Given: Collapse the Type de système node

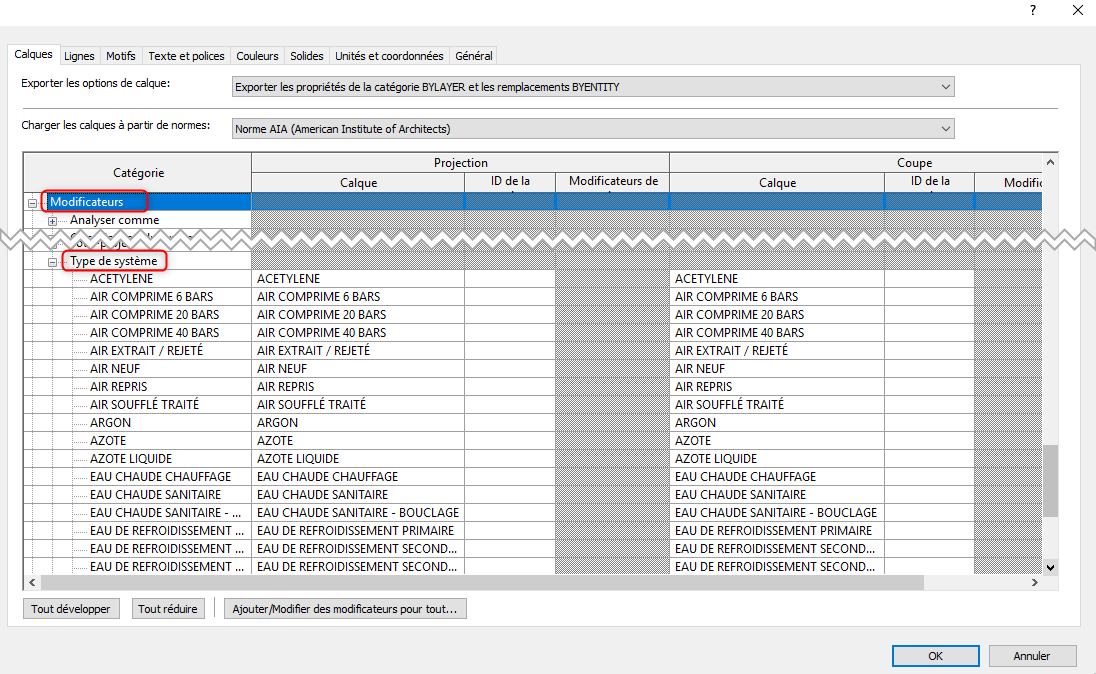Looking at the screenshot, I should point(53,262).
